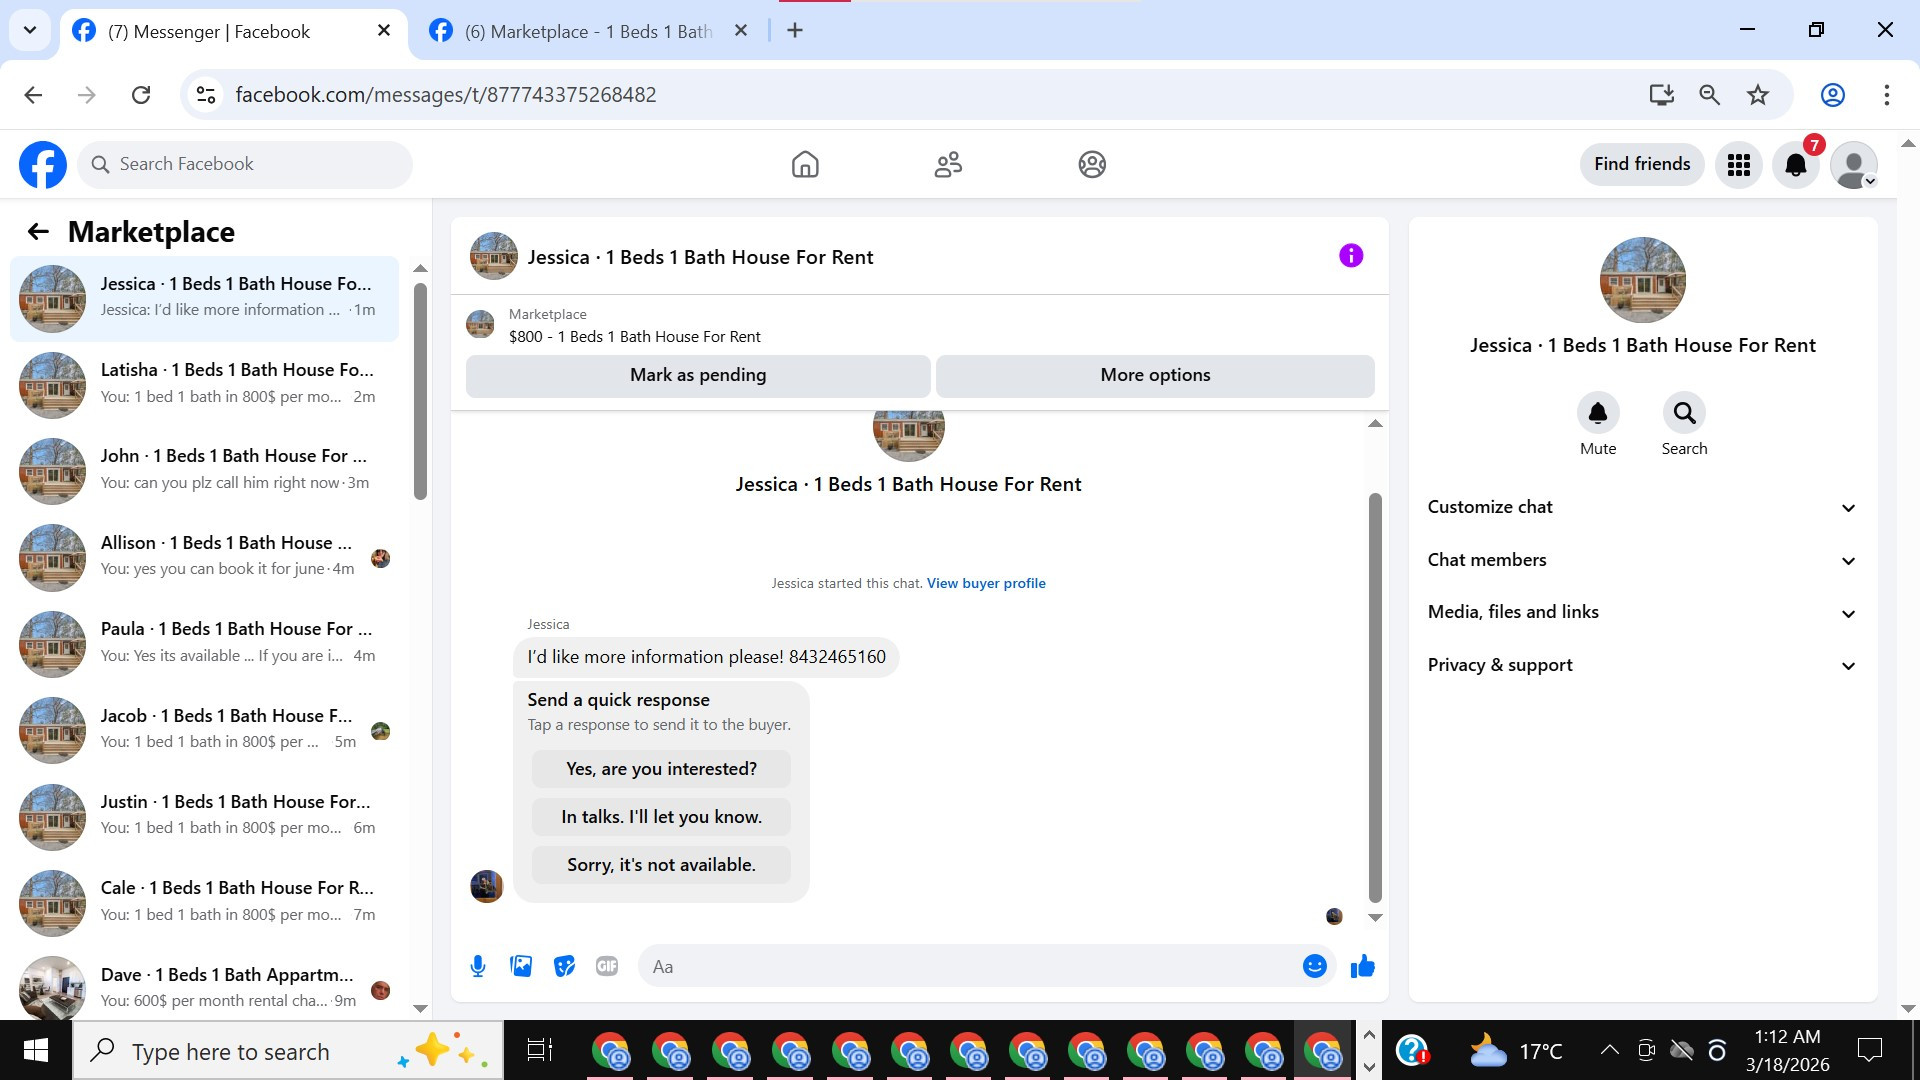Send quick response 'In talks. I'll let you know.'

(661, 817)
